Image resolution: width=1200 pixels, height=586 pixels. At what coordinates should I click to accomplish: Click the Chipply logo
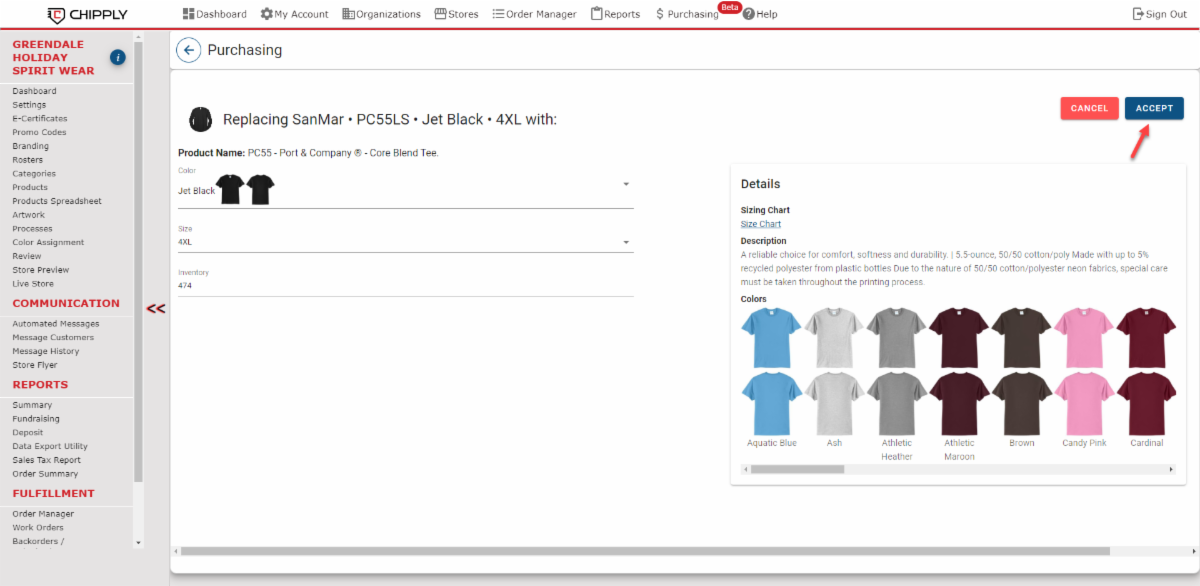coord(87,14)
